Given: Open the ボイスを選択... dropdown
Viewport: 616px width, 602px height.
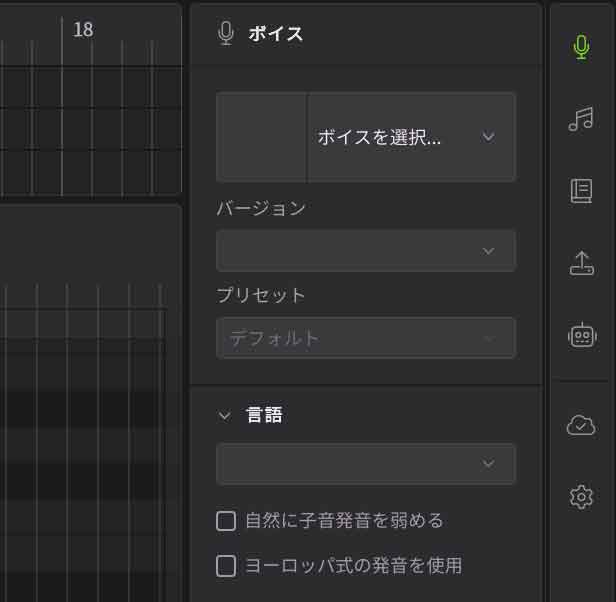Looking at the screenshot, I should click(x=410, y=138).
